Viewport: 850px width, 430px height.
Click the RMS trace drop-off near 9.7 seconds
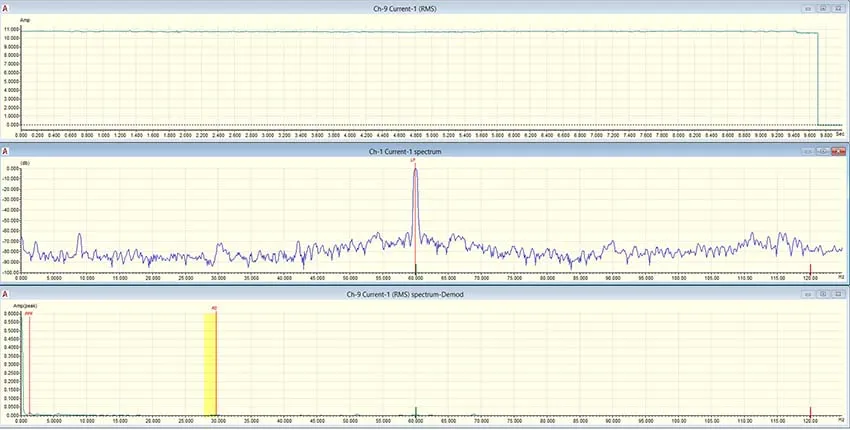(817, 79)
